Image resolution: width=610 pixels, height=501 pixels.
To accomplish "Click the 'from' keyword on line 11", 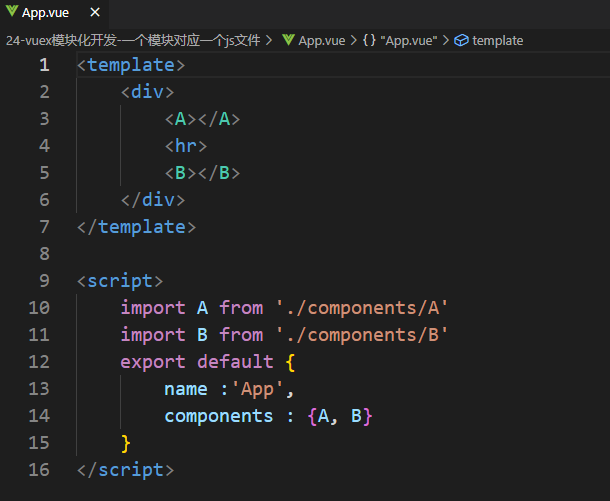I will pos(241,335).
